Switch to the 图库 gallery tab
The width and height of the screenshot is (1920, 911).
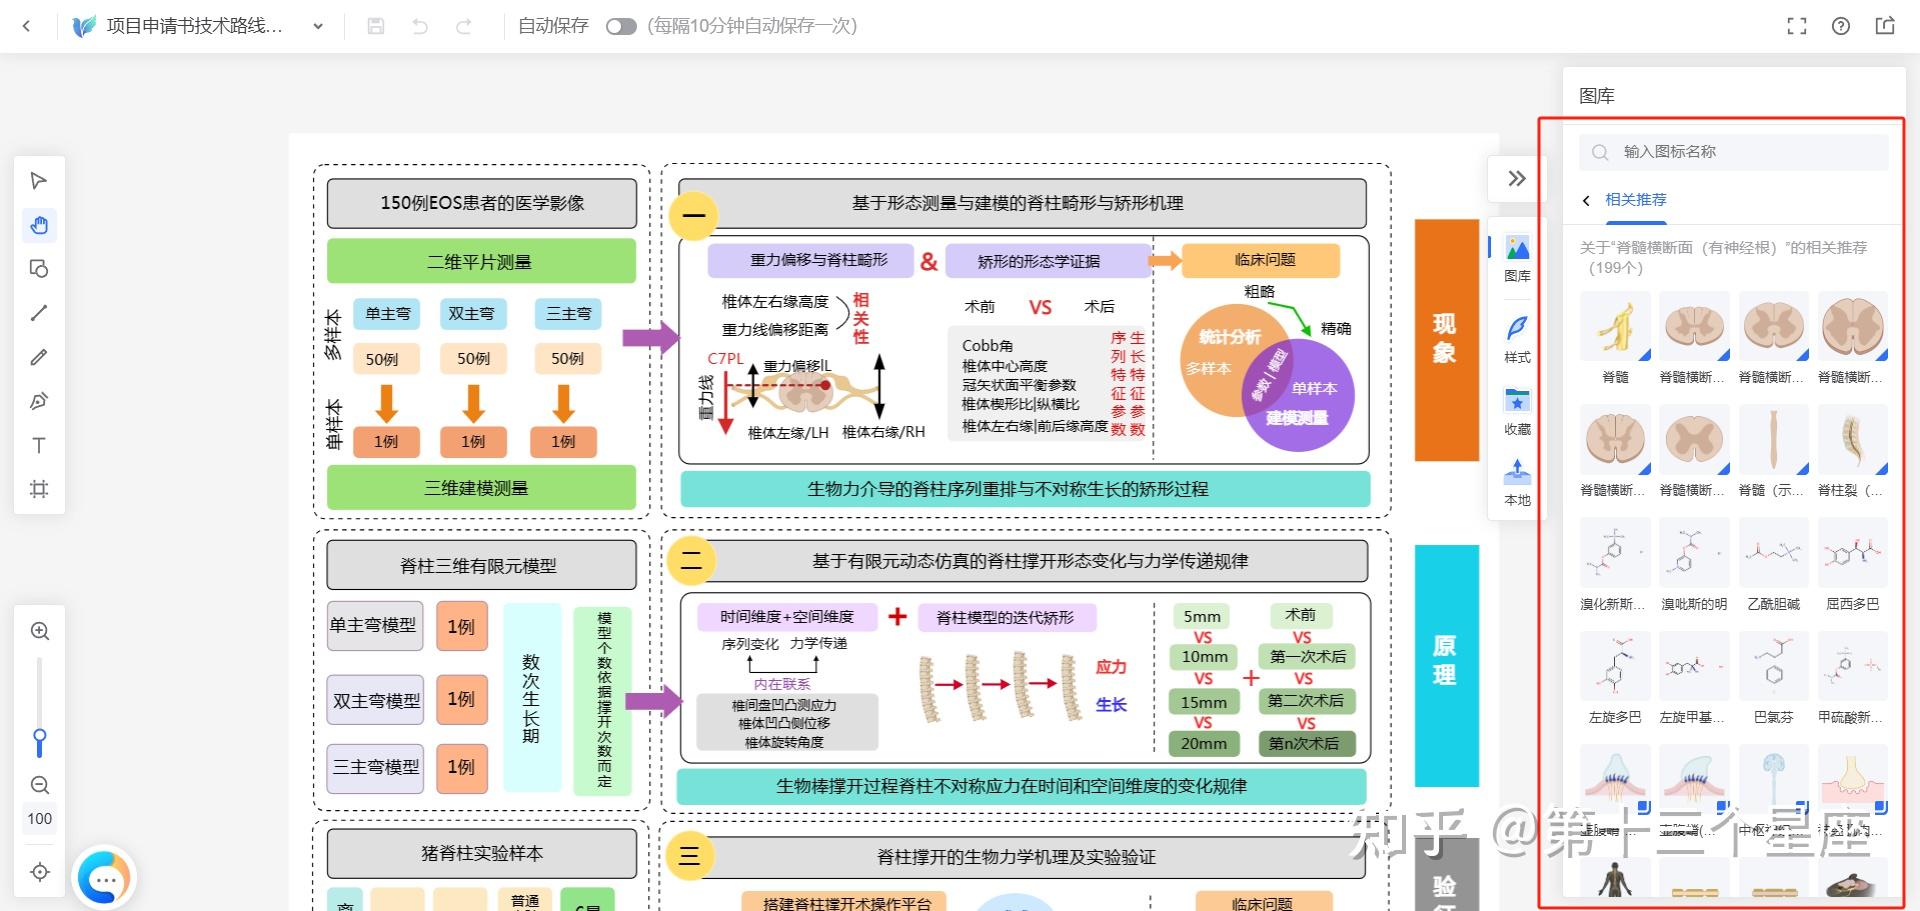click(1517, 258)
